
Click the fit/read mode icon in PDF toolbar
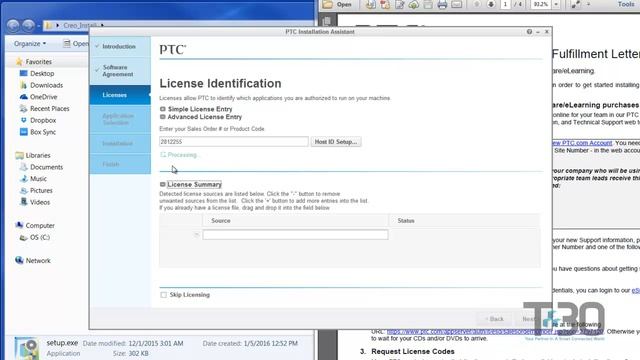tap(576, 4)
